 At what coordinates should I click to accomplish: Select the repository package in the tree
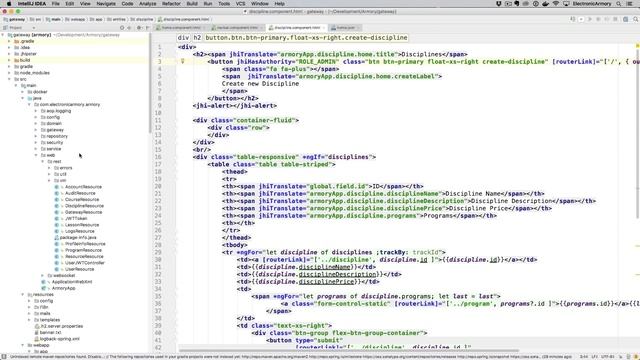pyautogui.click(x=57, y=136)
